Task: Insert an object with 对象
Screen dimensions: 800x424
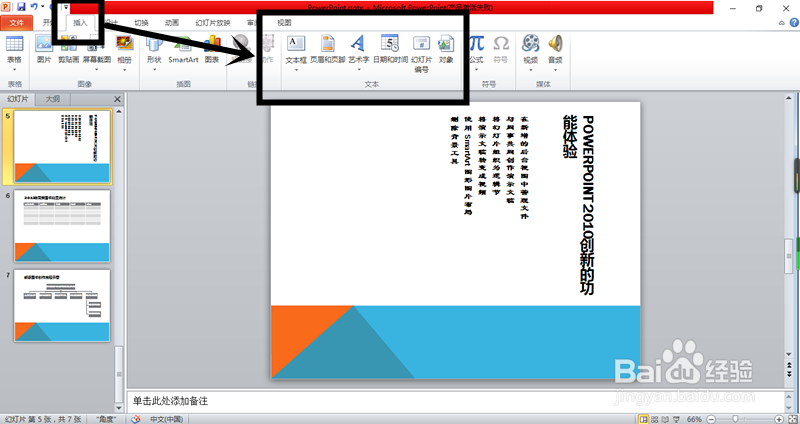Action: click(x=446, y=49)
